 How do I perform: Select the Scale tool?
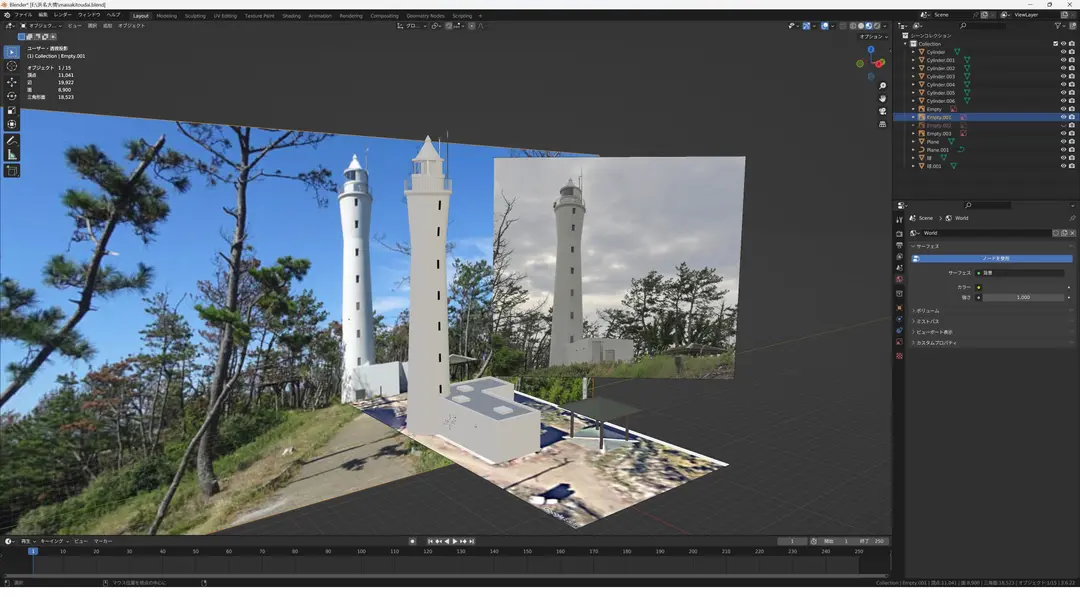coord(12,110)
